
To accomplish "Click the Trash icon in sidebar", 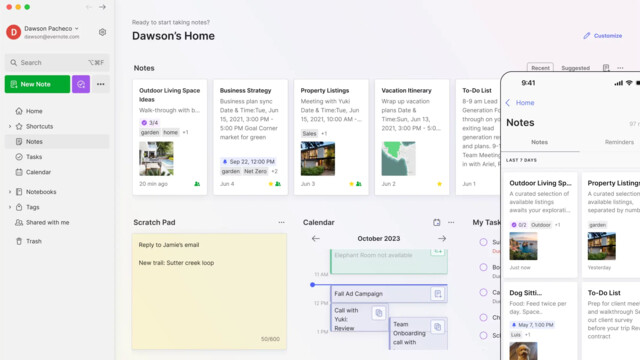I will 19,241.
